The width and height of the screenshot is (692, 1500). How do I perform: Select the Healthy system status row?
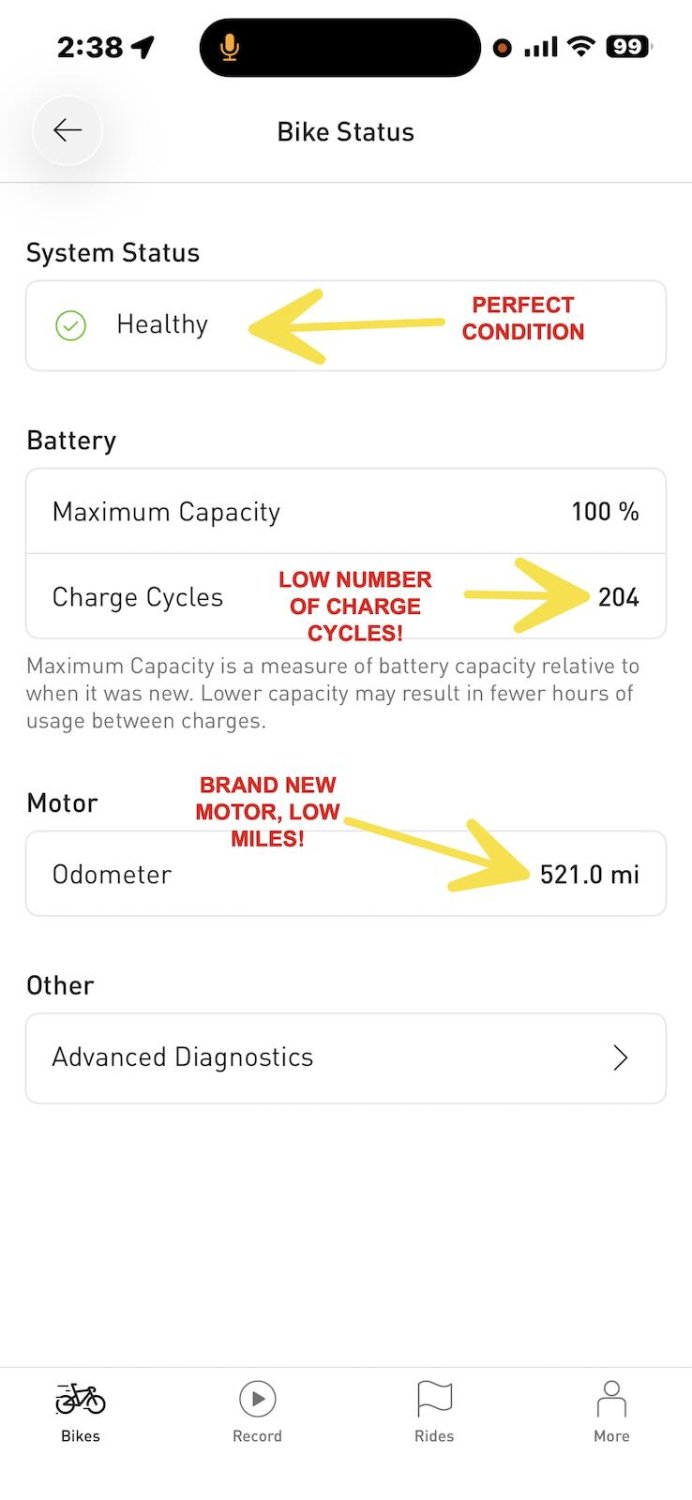tap(345, 324)
